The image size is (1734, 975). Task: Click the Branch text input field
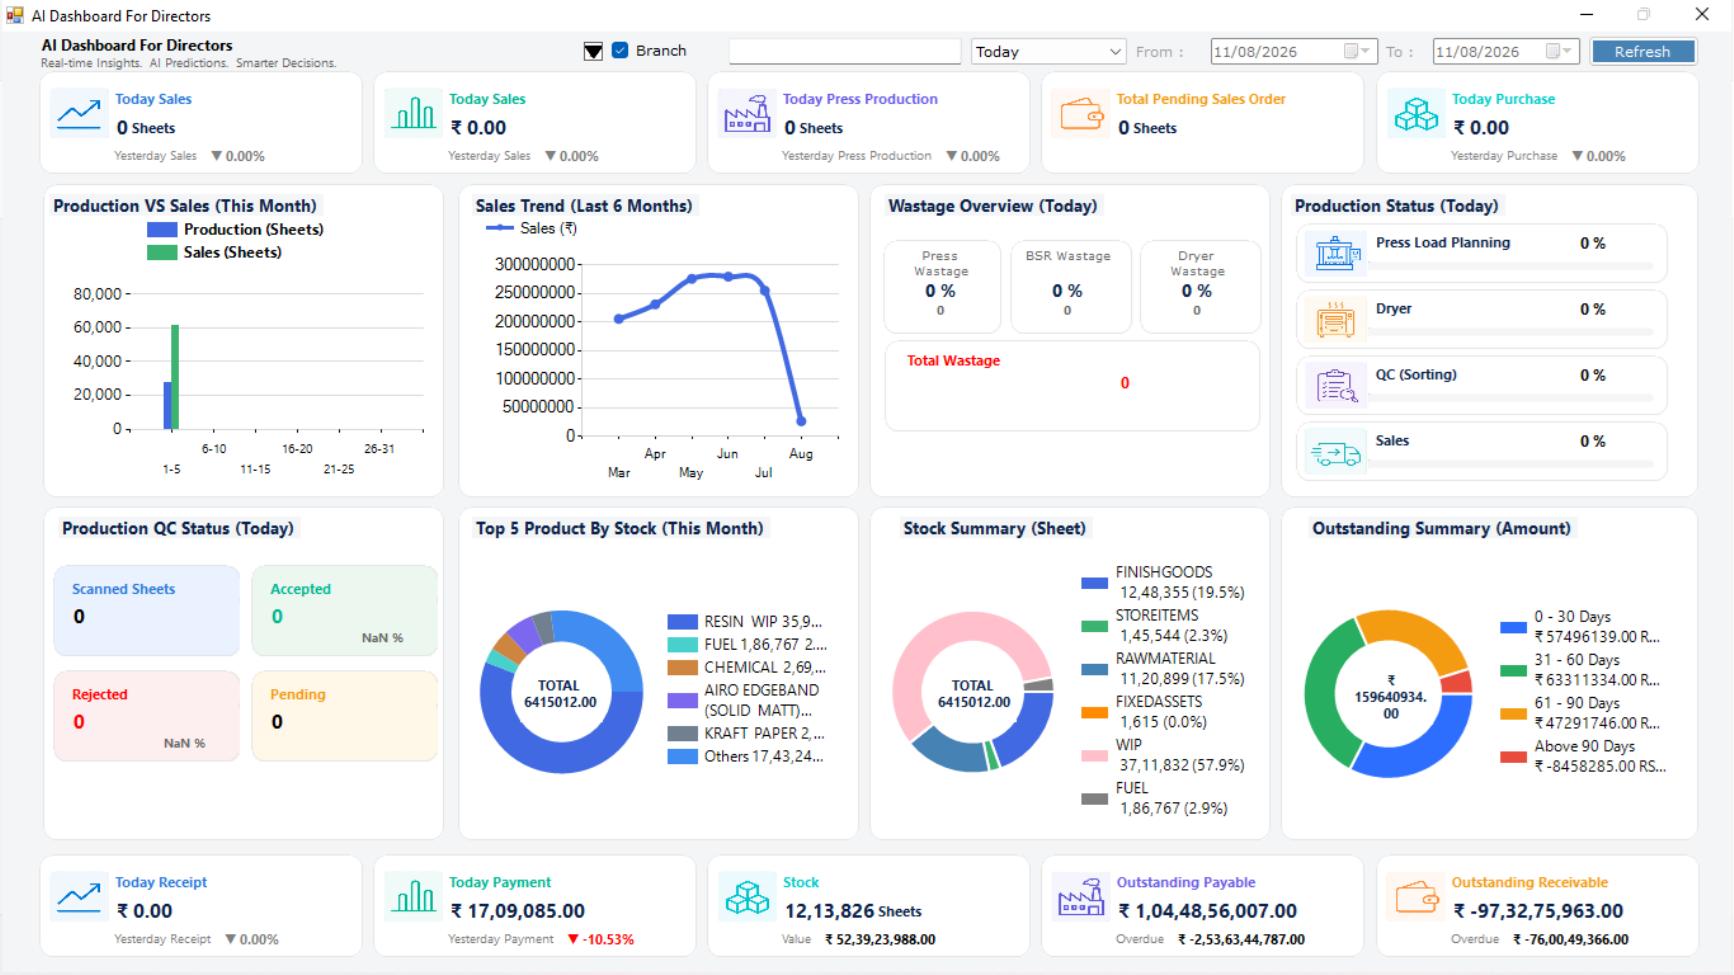[845, 51]
